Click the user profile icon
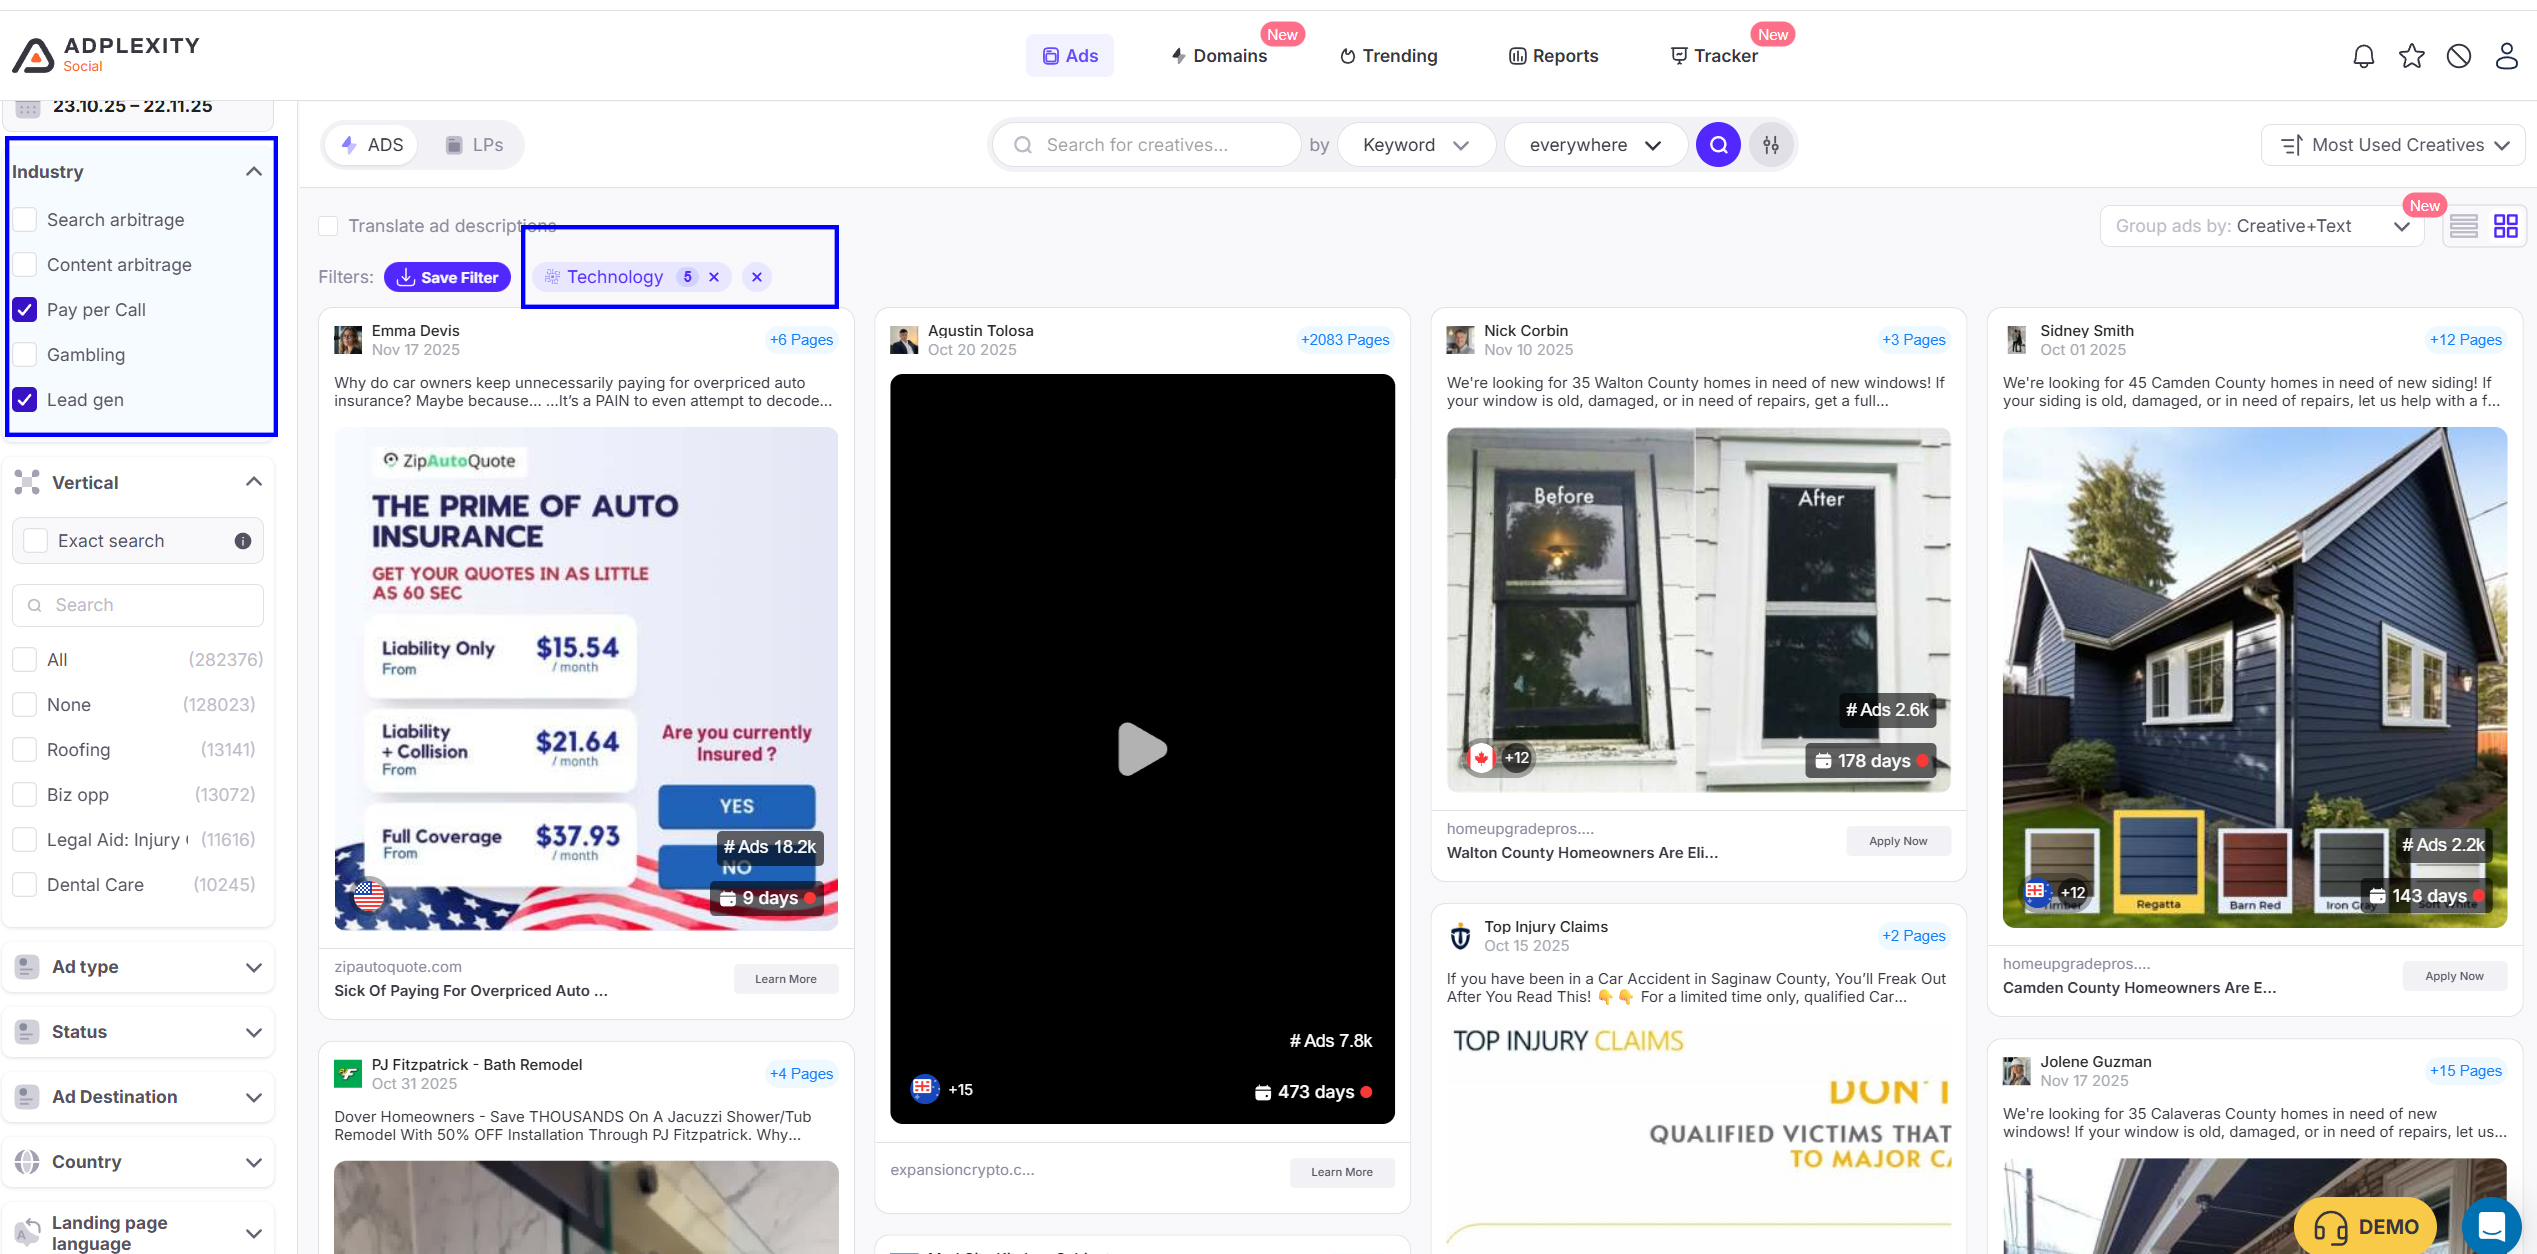 coord(2506,56)
